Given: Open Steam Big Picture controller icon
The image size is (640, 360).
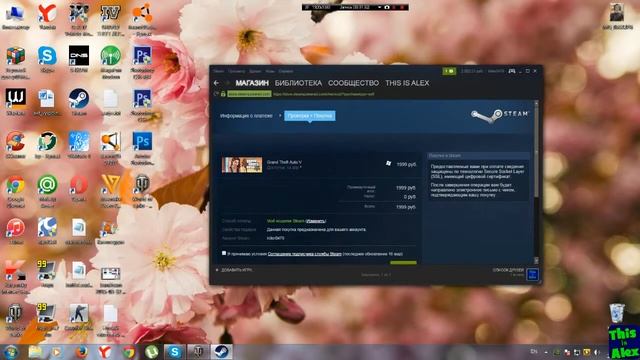Looking at the screenshot, I should tap(512, 71).
